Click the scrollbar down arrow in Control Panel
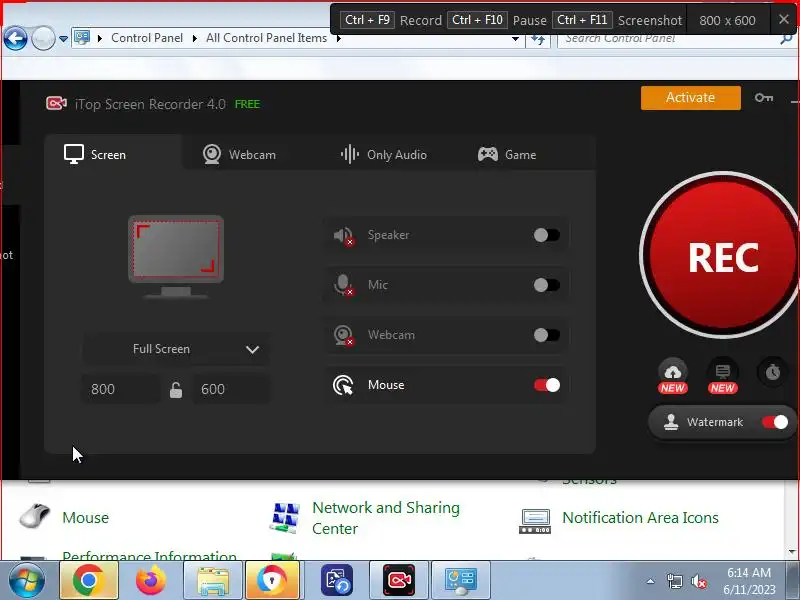This screenshot has height=600, width=800. tap(791, 552)
